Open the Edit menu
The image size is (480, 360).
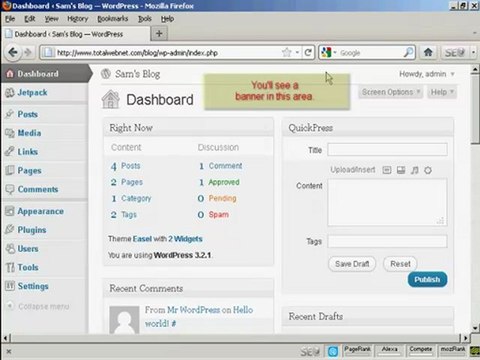click(30, 19)
